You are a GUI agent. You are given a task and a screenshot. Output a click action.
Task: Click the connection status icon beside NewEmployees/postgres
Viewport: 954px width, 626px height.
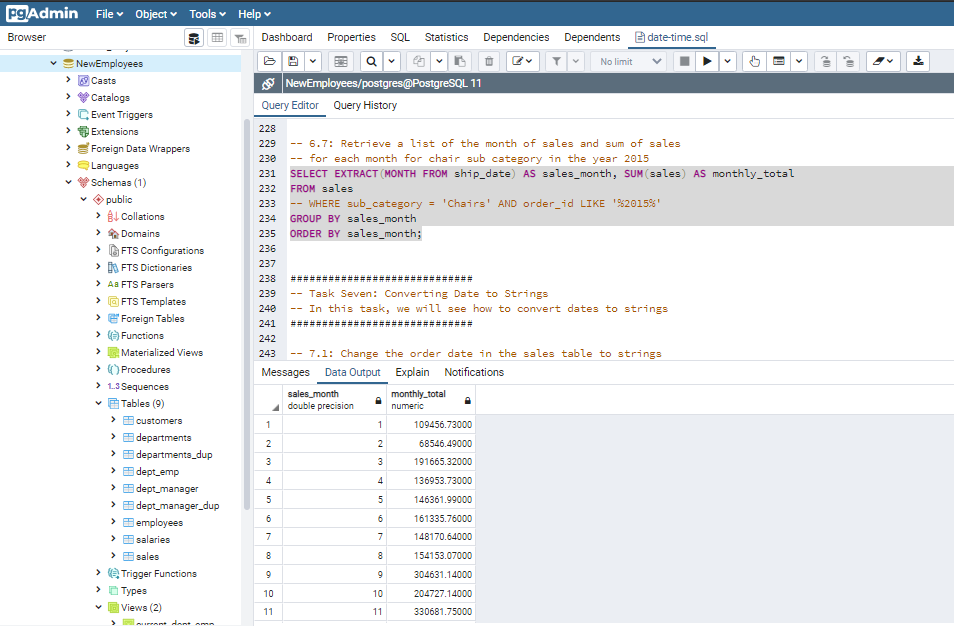pyautogui.click(x=269, y=84)
